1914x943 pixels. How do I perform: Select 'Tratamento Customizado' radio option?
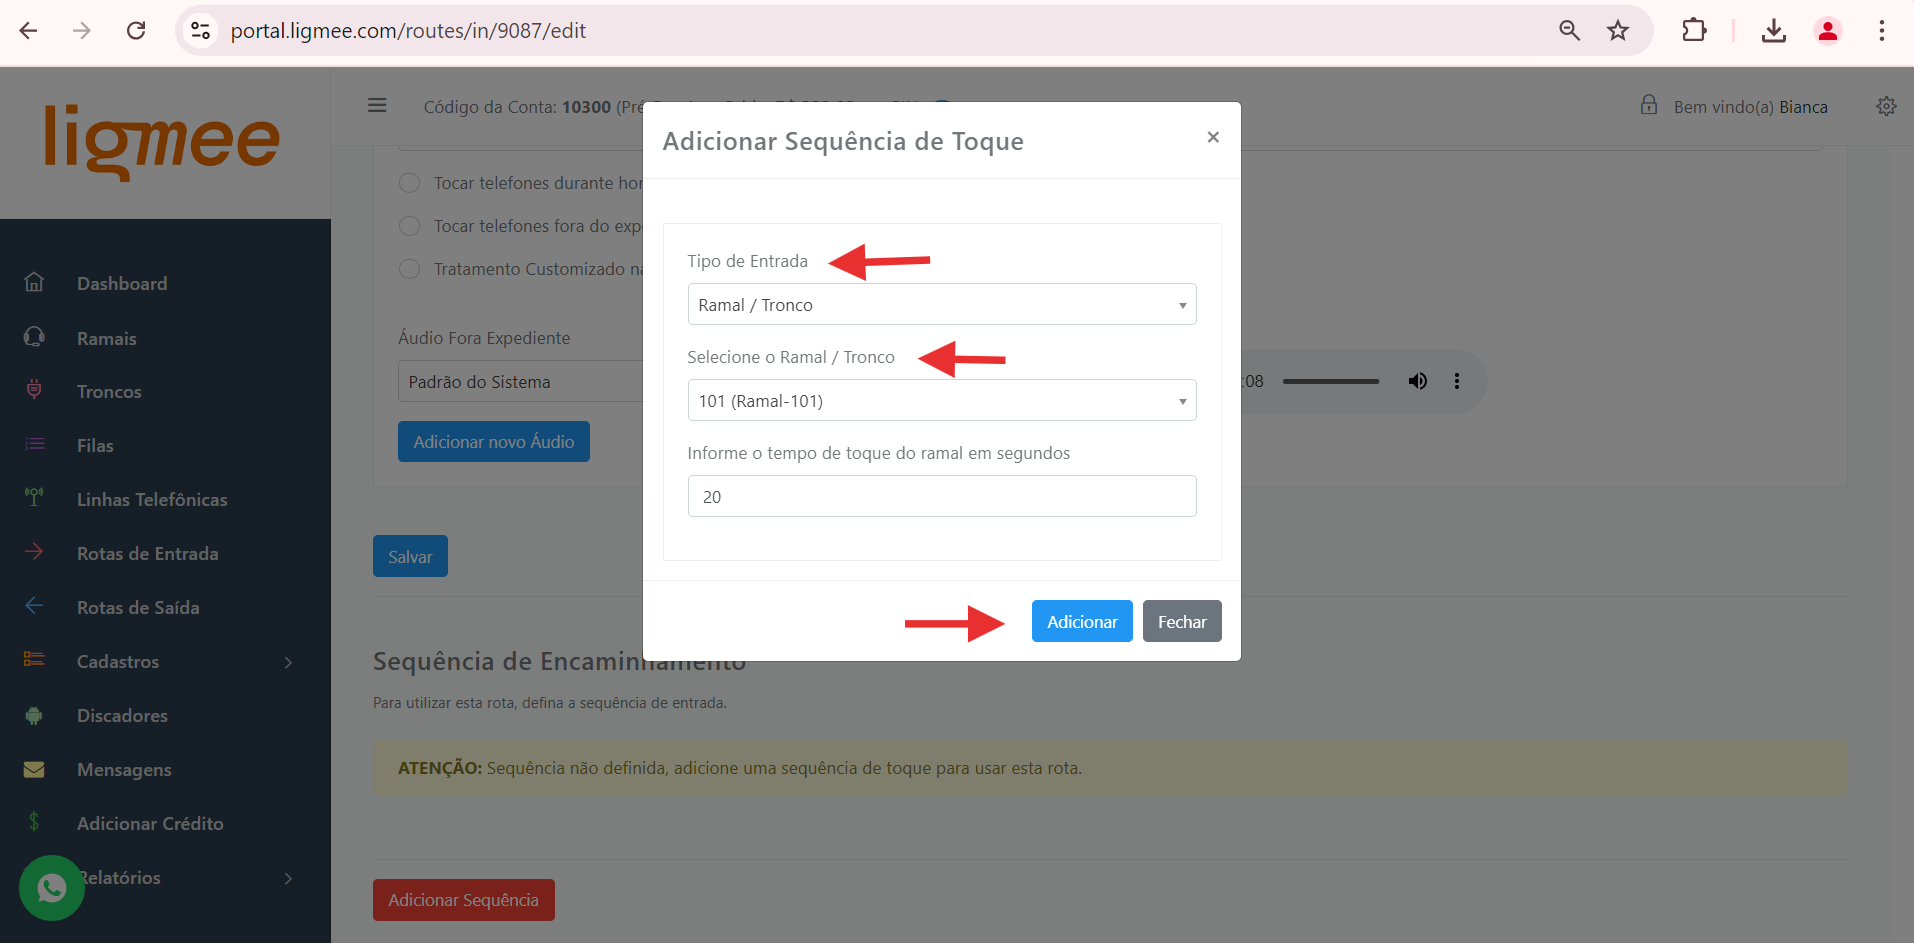[x=409, y=269]
